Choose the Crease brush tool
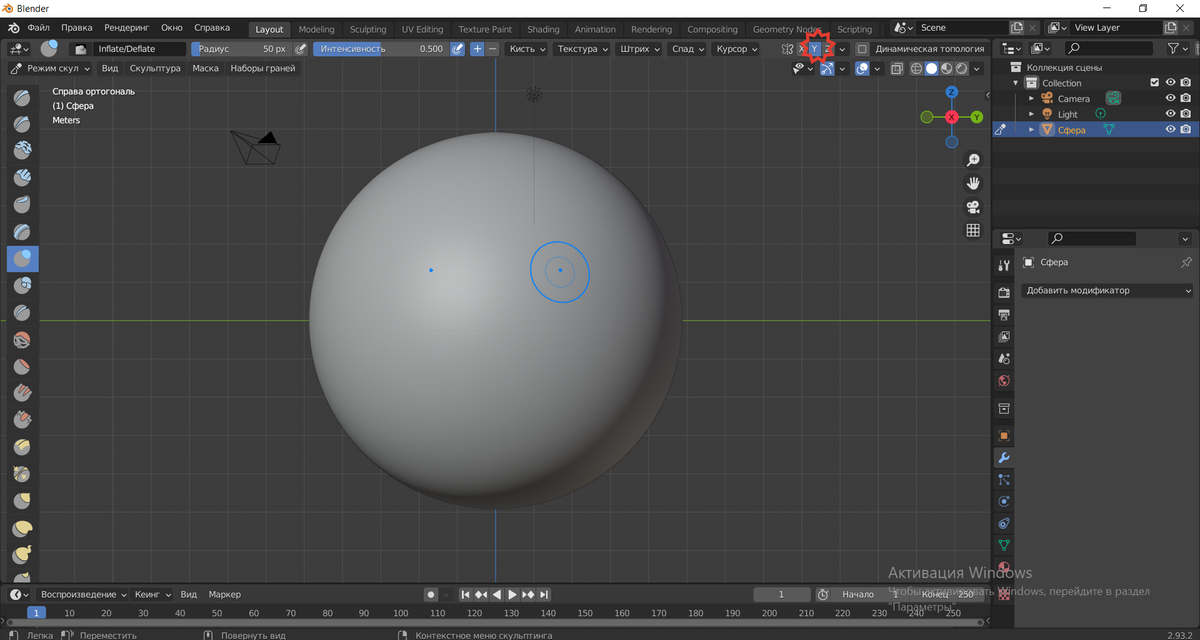This screenshot has height=640, width=1200. 22,313
